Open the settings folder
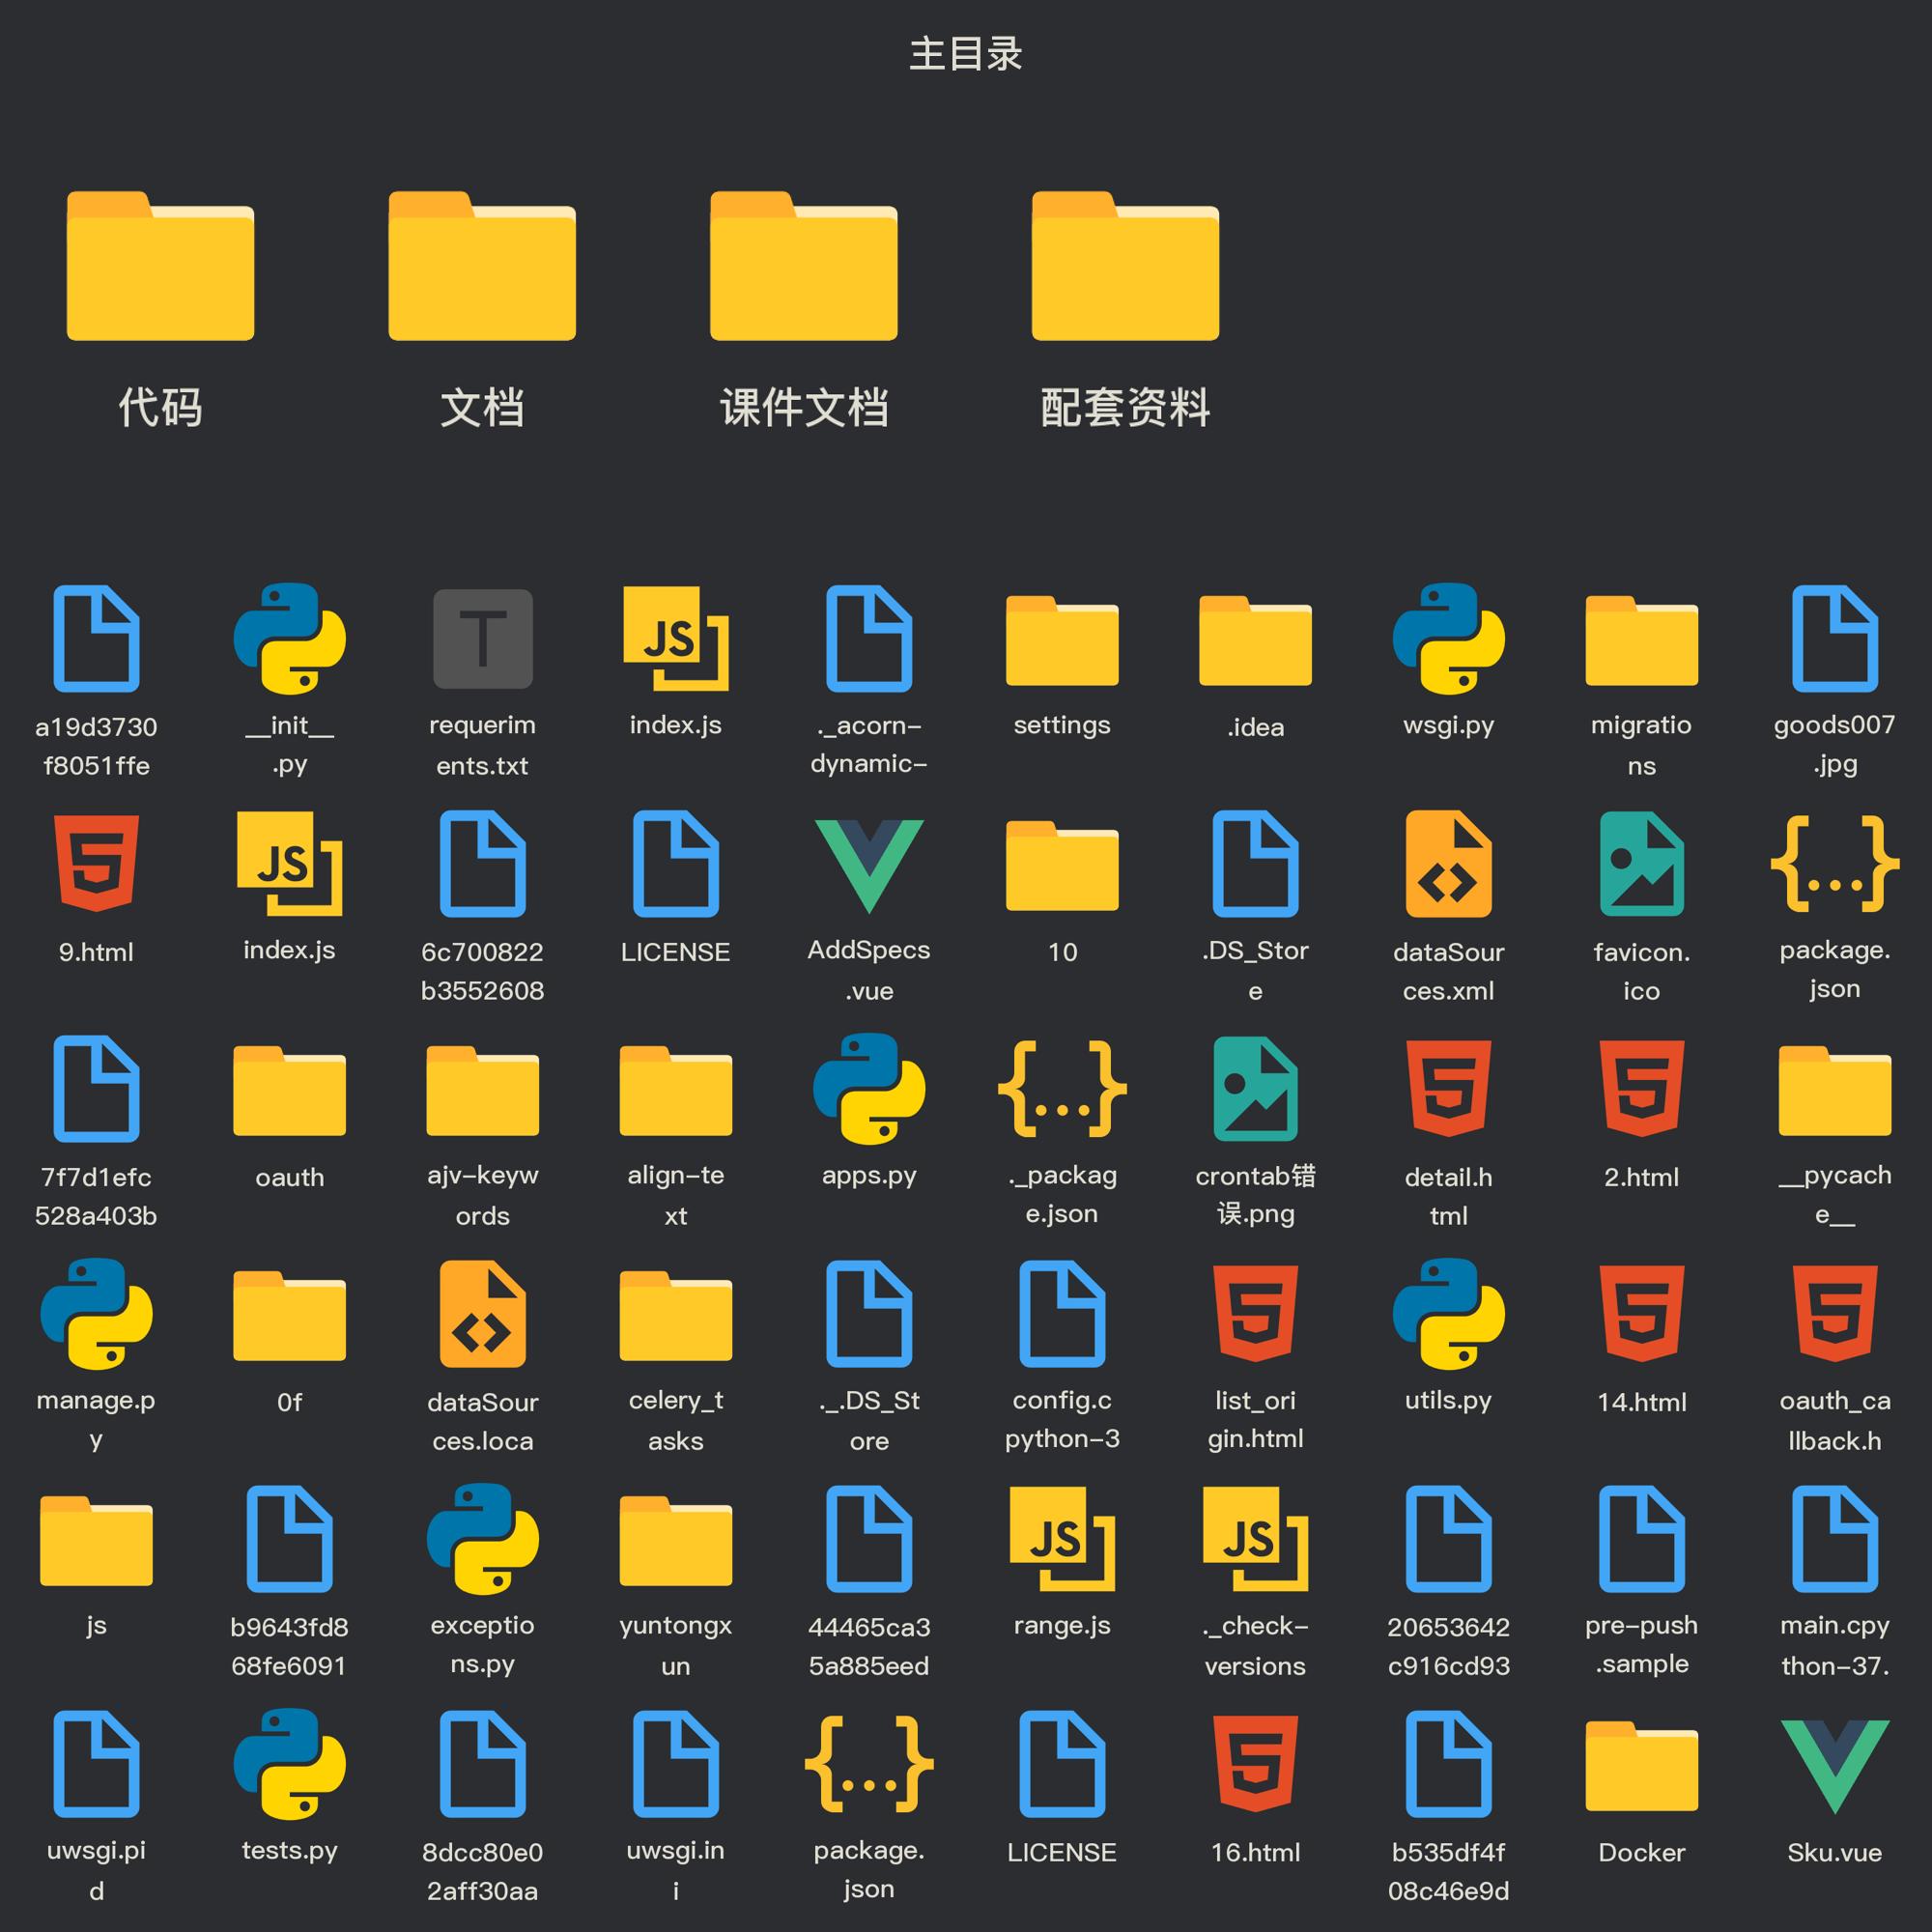 (1062, 640)
